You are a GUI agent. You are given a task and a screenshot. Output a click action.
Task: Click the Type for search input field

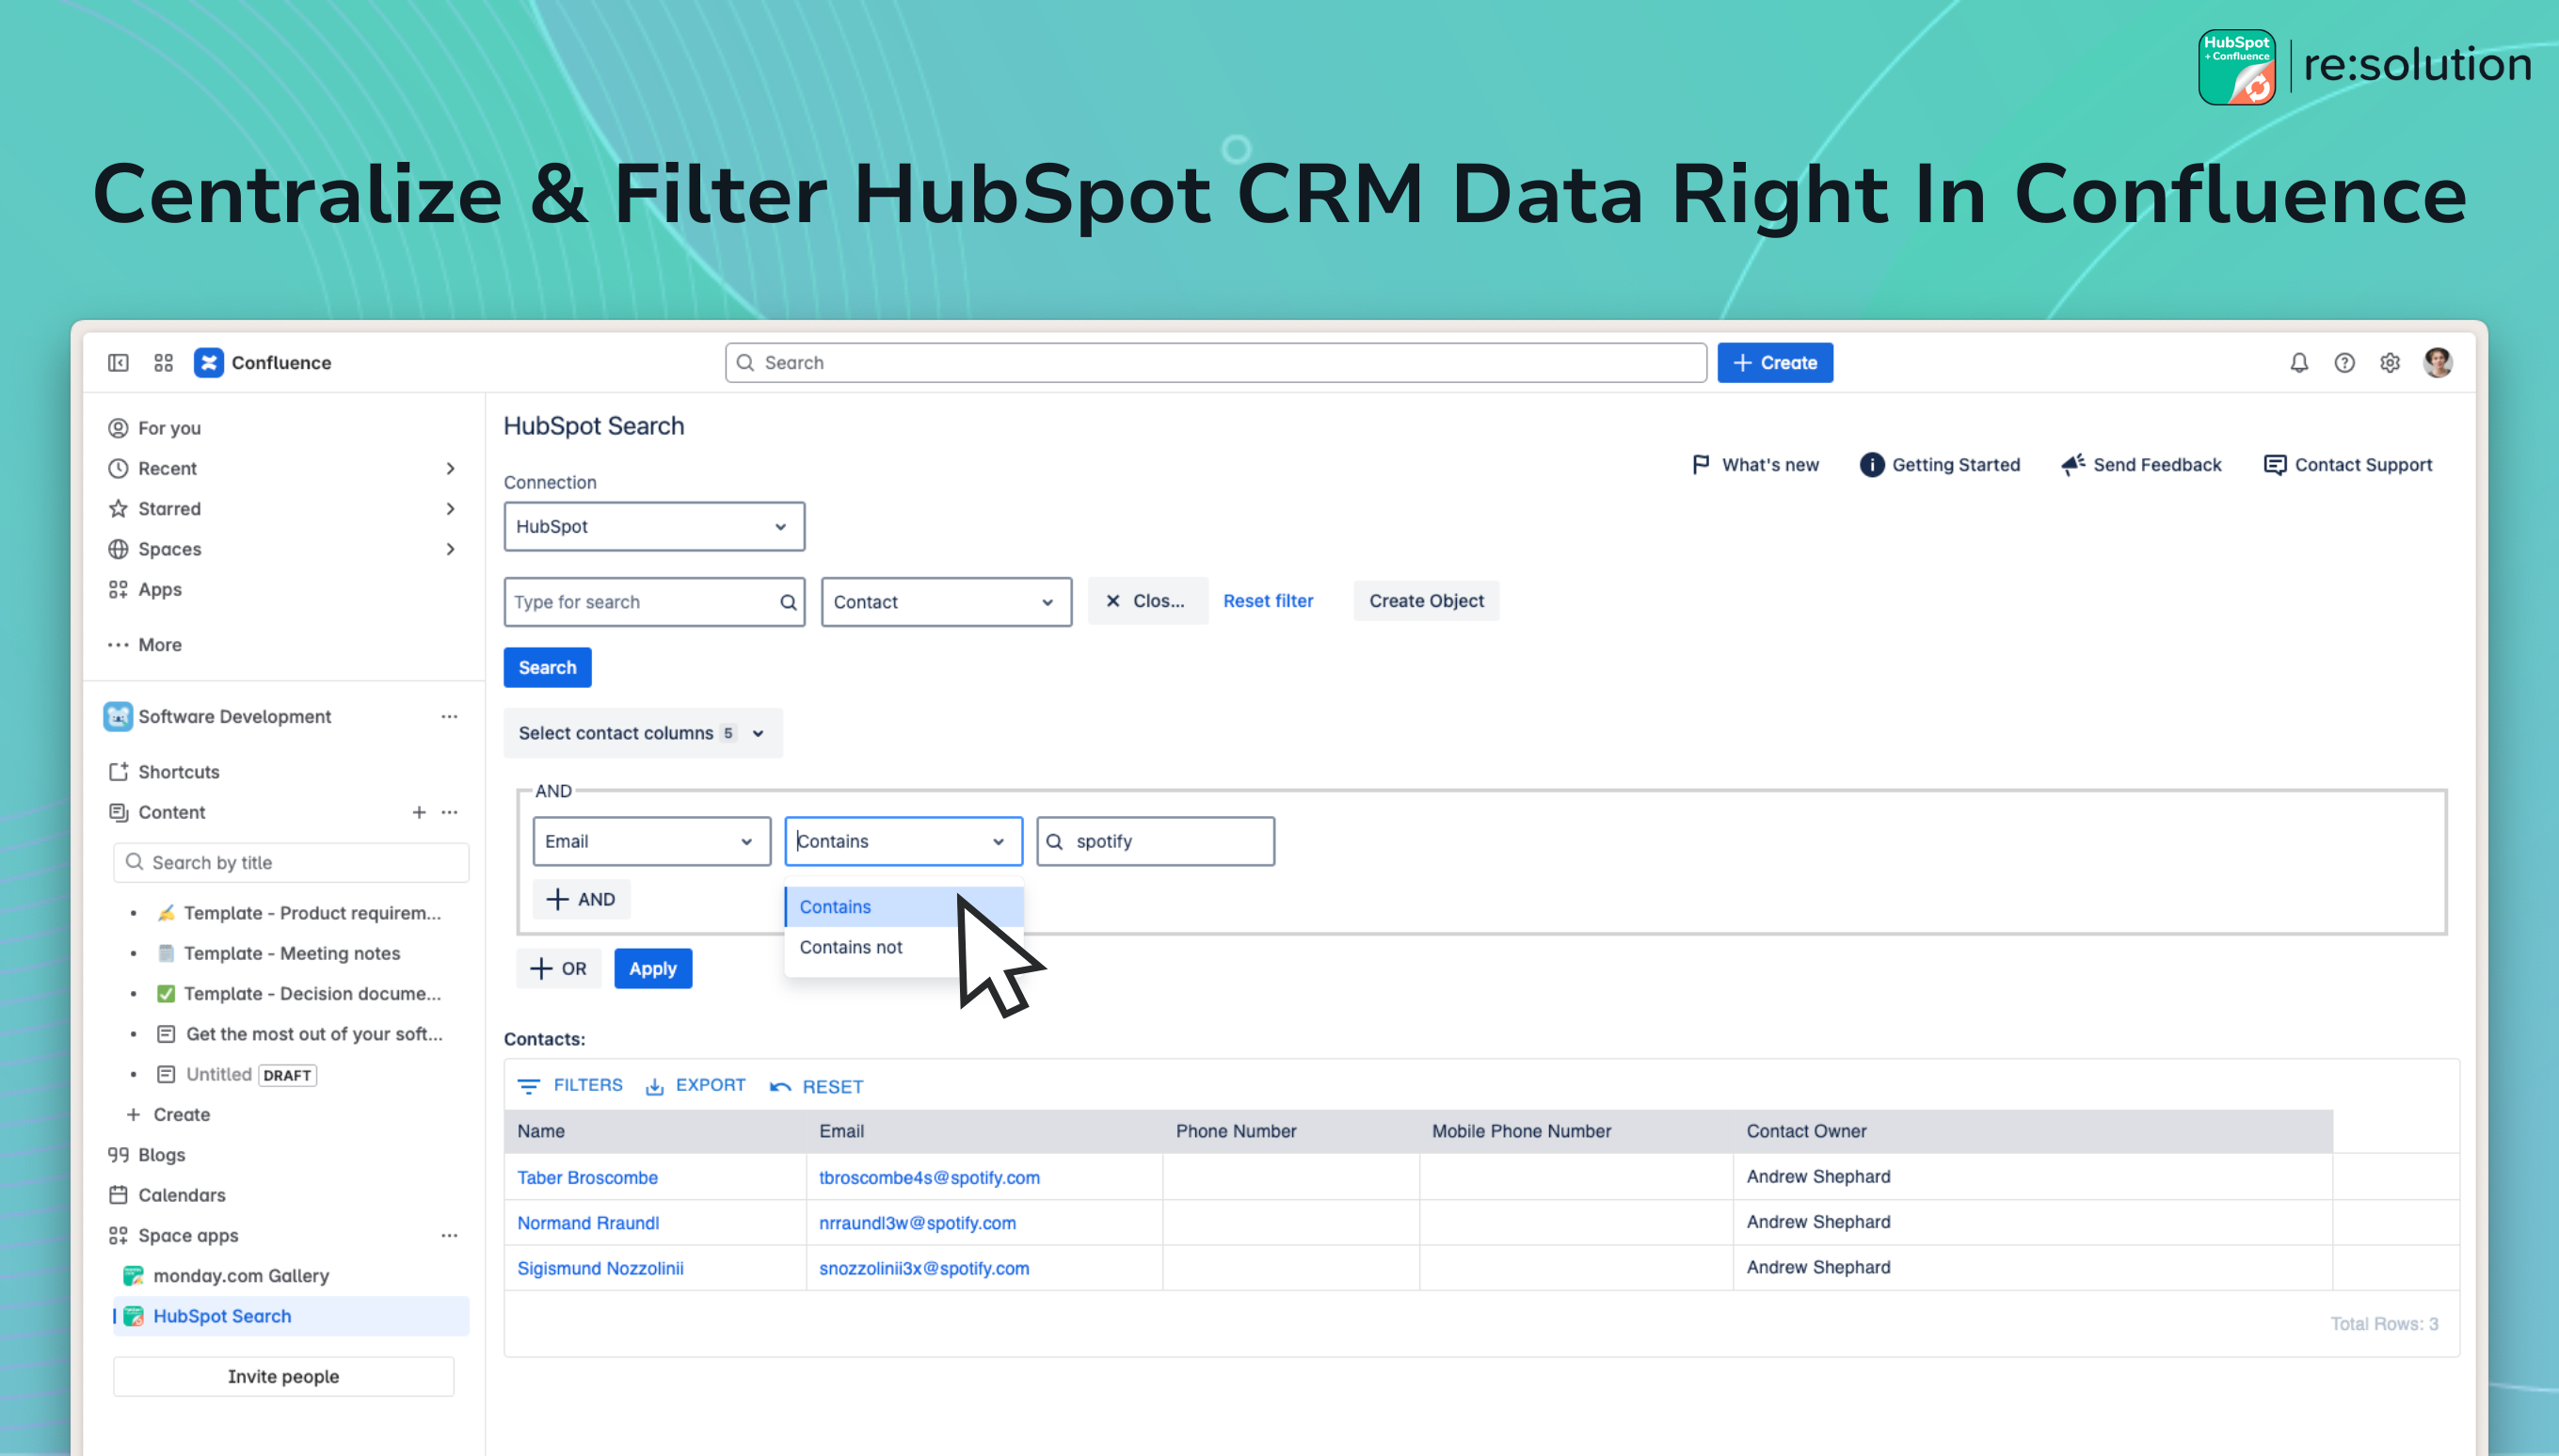[x=640, y=602]
